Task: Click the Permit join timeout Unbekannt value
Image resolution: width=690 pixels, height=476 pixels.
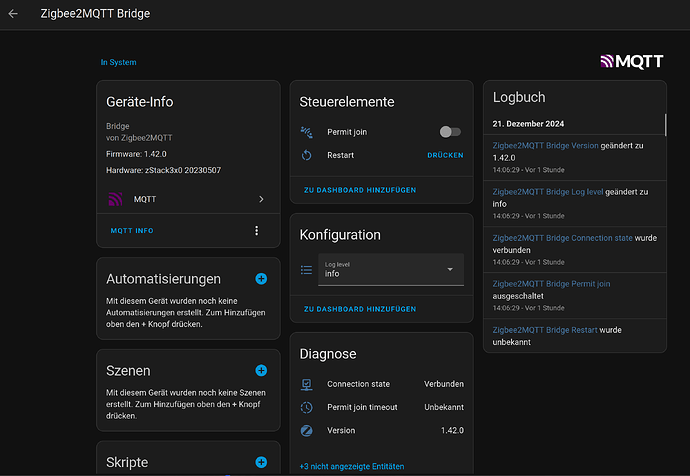Action: tap(444, 407)
